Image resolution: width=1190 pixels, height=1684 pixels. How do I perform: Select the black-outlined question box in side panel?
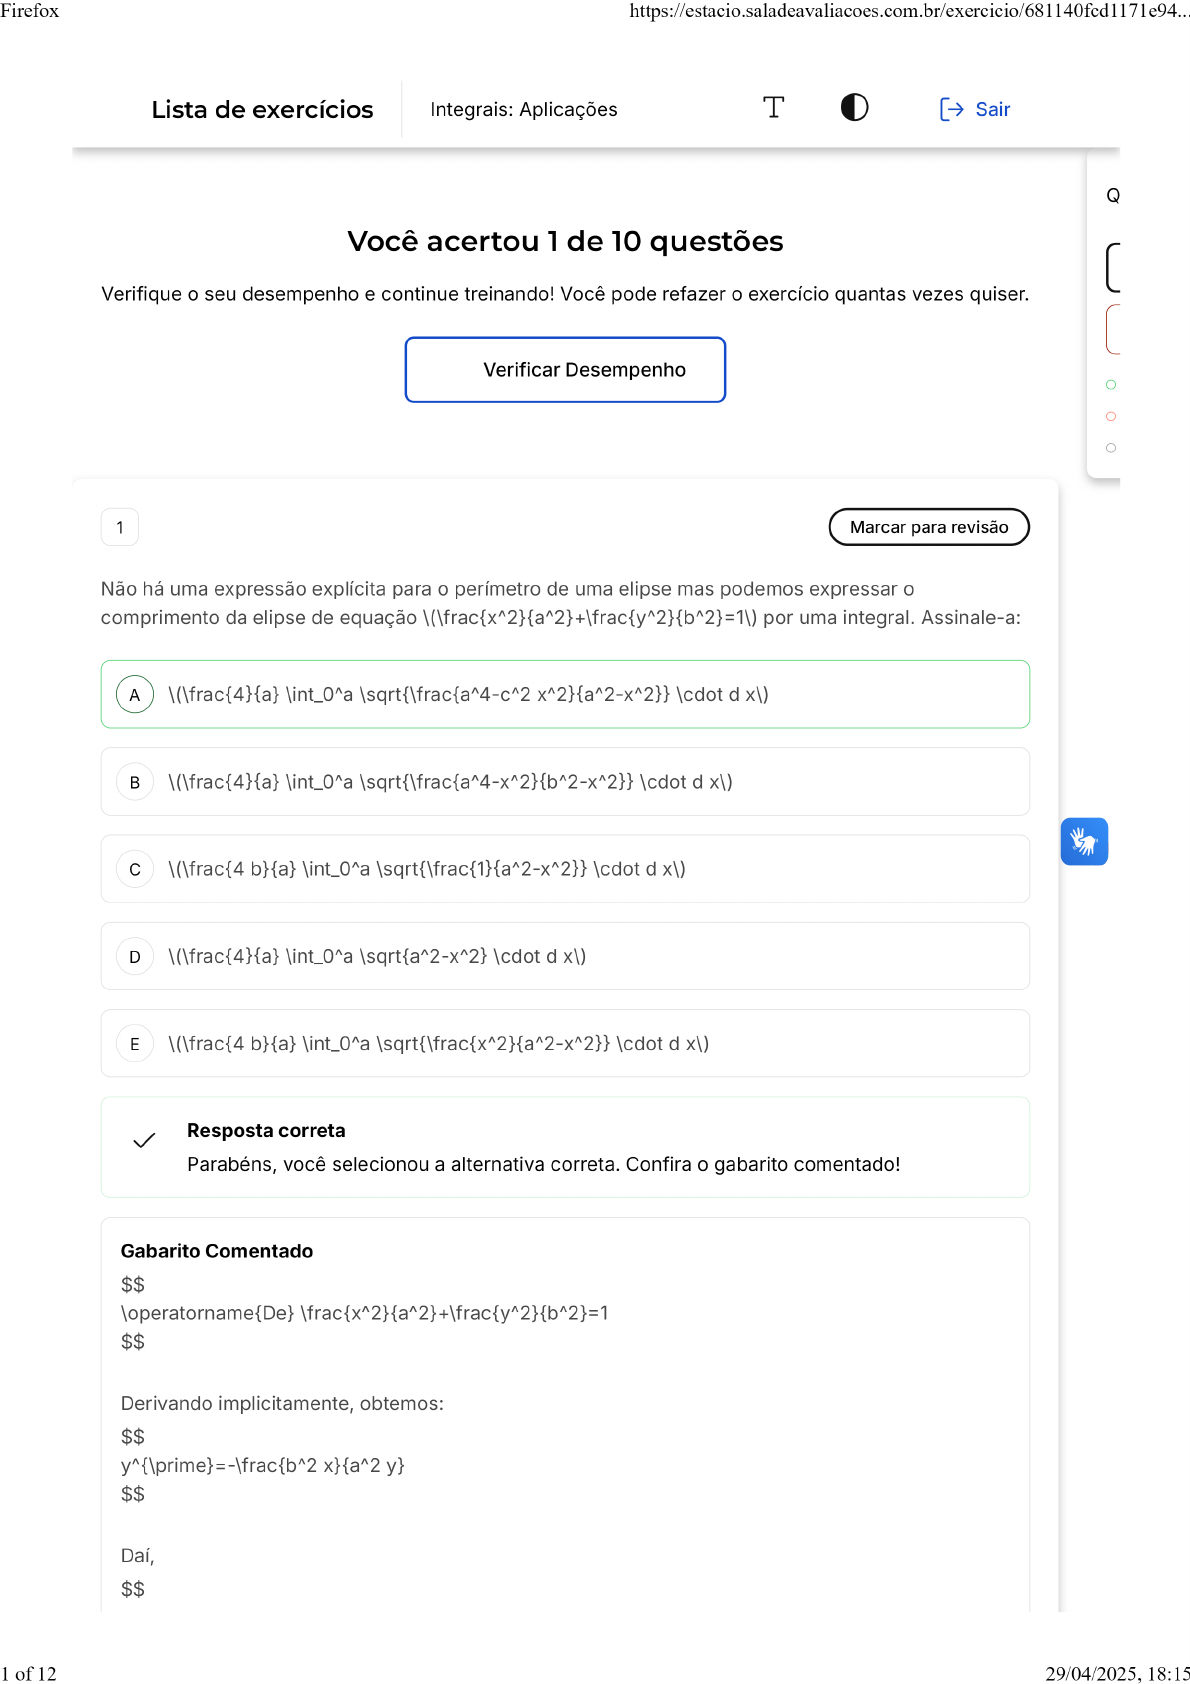click(x=1113, y=267)
